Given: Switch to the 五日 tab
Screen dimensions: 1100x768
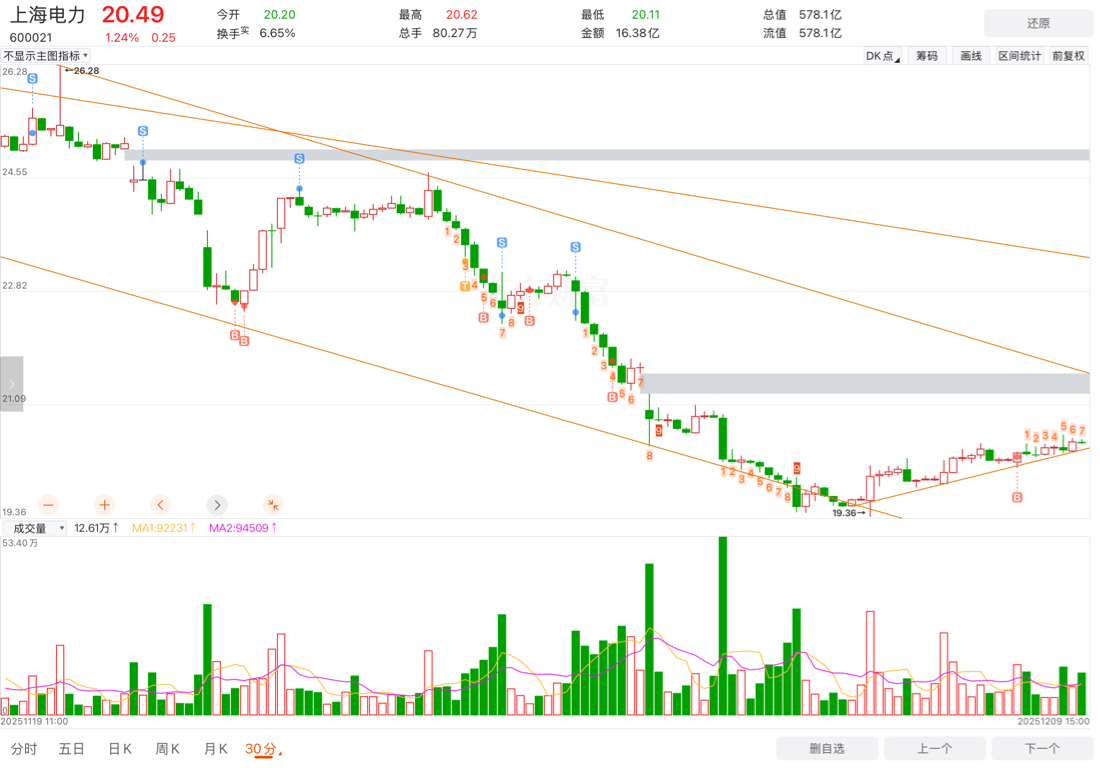Looking at the screenshot, I should click(x=72, y=749).
